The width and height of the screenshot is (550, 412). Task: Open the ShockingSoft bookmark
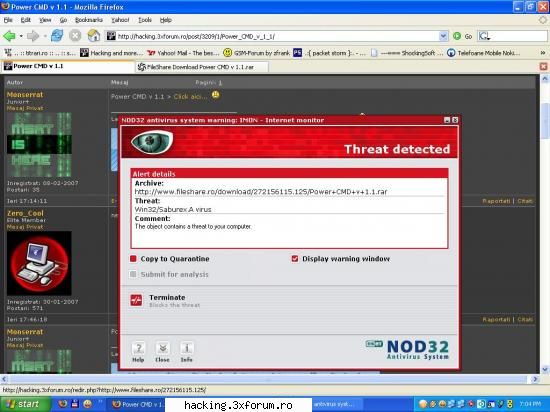[x=407, y=53]
